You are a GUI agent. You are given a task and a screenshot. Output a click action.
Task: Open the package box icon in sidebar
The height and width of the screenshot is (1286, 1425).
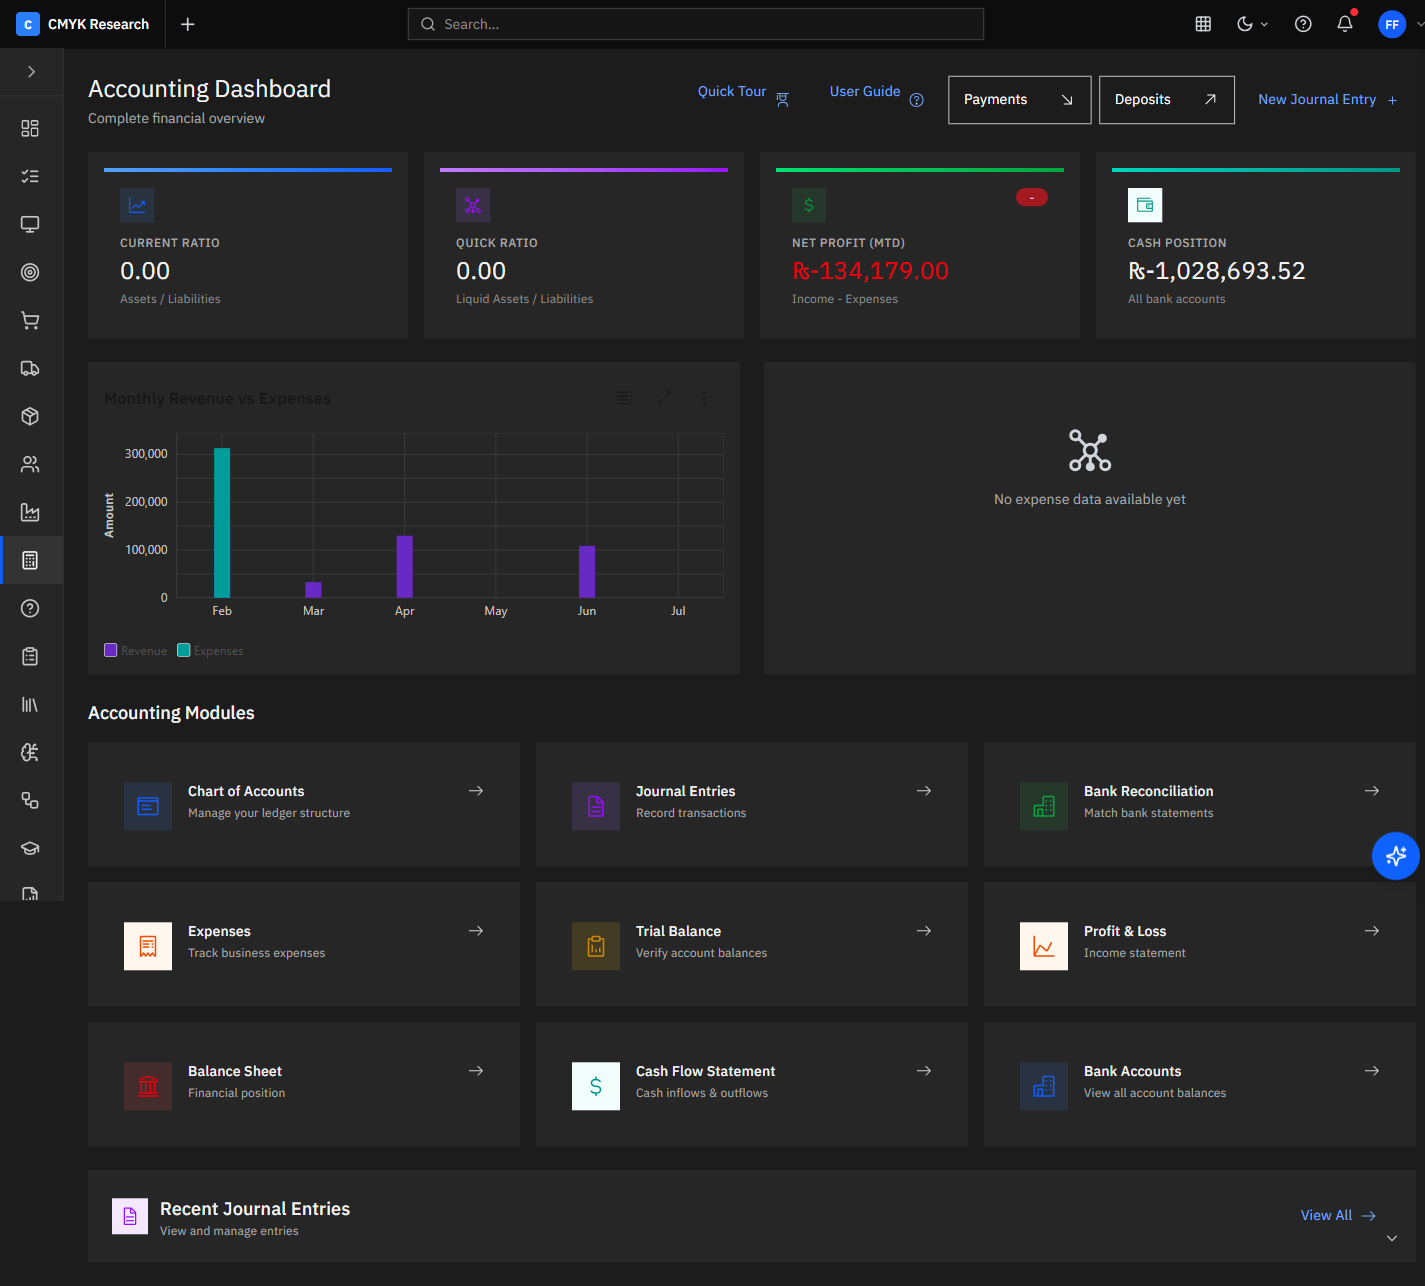point(30,416)
